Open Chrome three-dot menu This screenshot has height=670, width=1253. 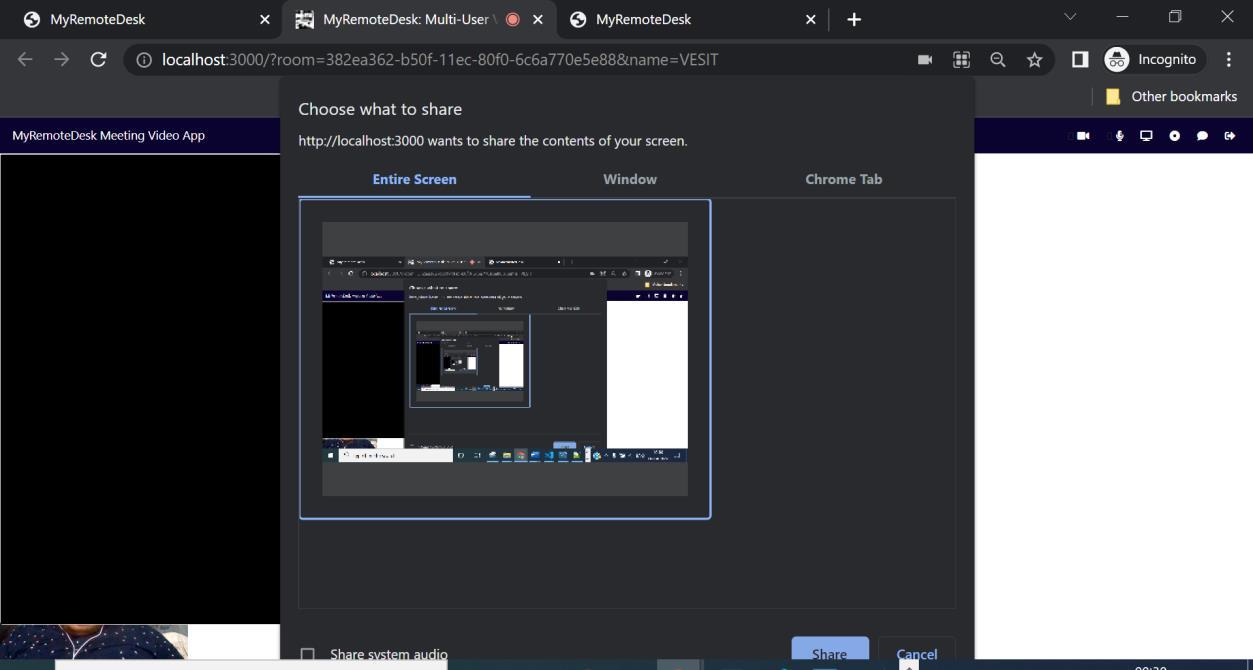pyautogui.click(x=1229, y=60)
